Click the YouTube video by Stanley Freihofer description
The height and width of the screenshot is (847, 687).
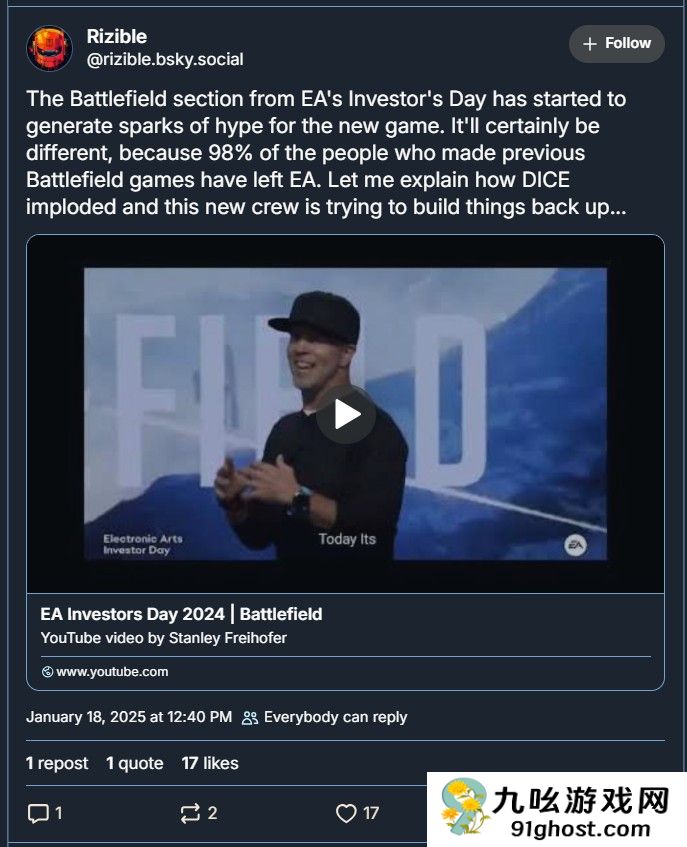163,637
